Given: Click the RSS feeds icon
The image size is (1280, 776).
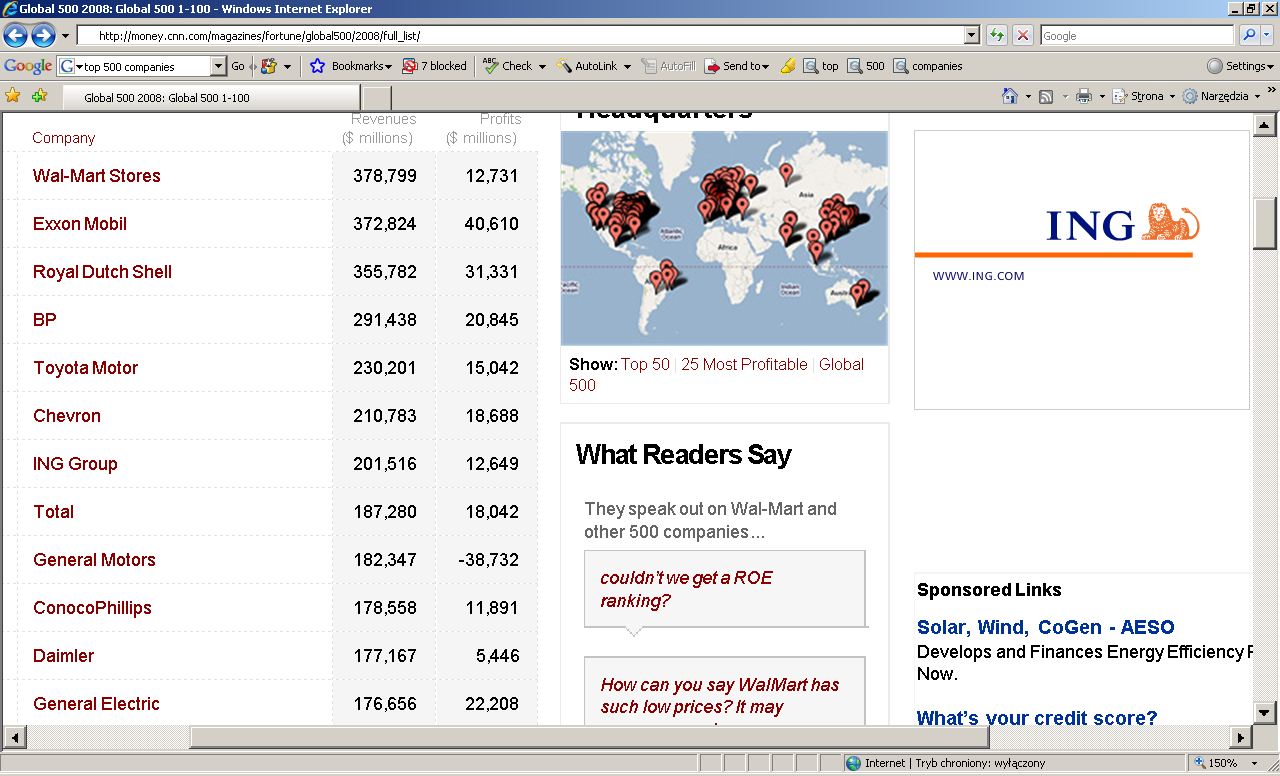Looking at the screenshot, I should click(1046, 96).
